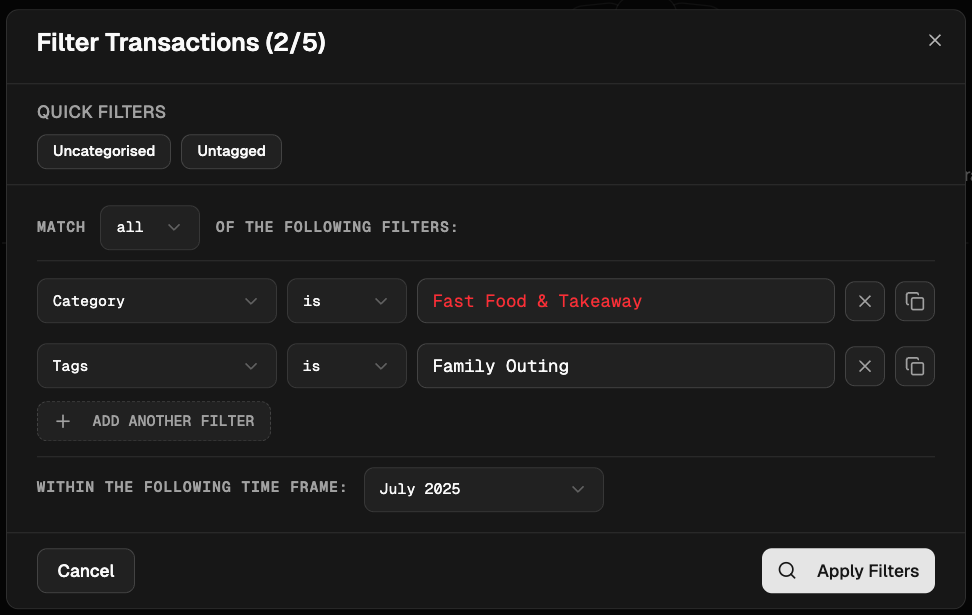Viewport: 972px width, 615px height.
Task: Remove the Family Outing tags filter
Action: tap(864, 366)
